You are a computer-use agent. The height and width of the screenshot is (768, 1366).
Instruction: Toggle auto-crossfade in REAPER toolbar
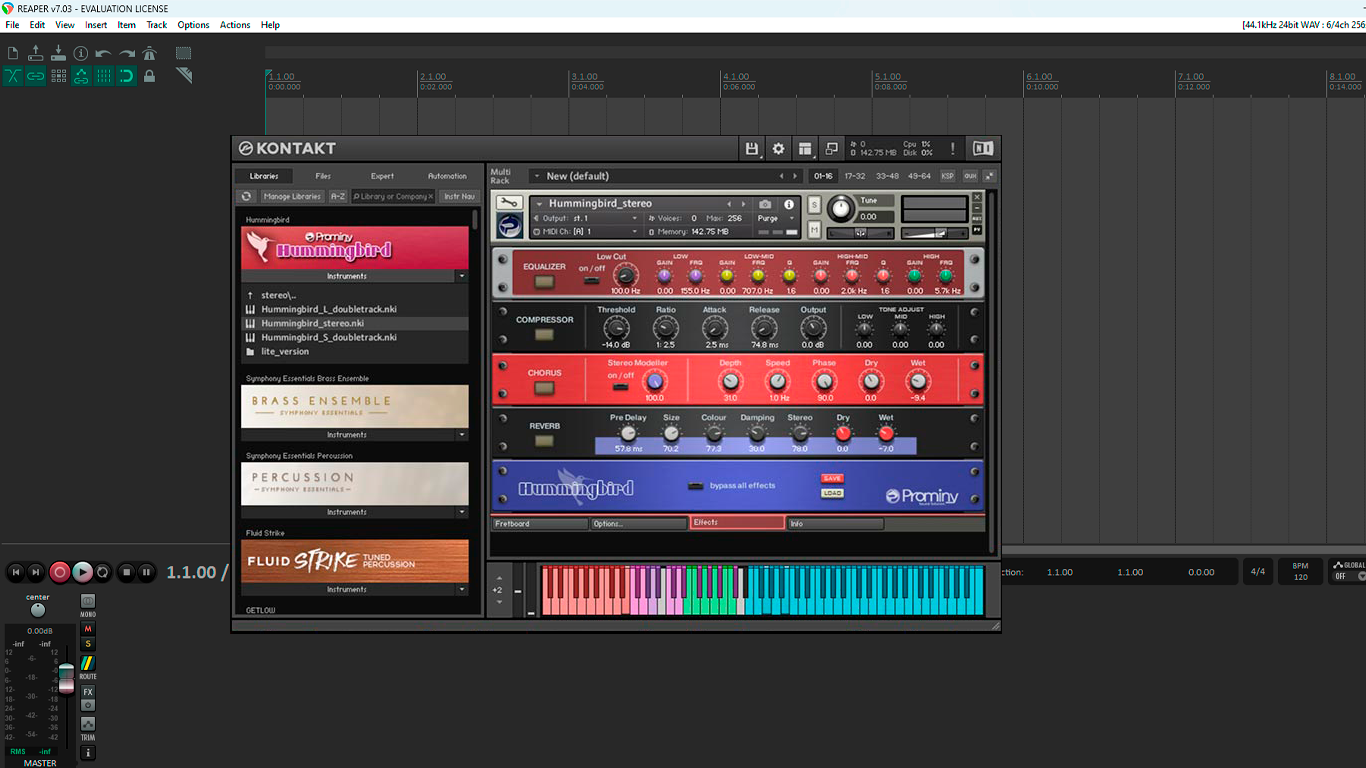point(13,76)
